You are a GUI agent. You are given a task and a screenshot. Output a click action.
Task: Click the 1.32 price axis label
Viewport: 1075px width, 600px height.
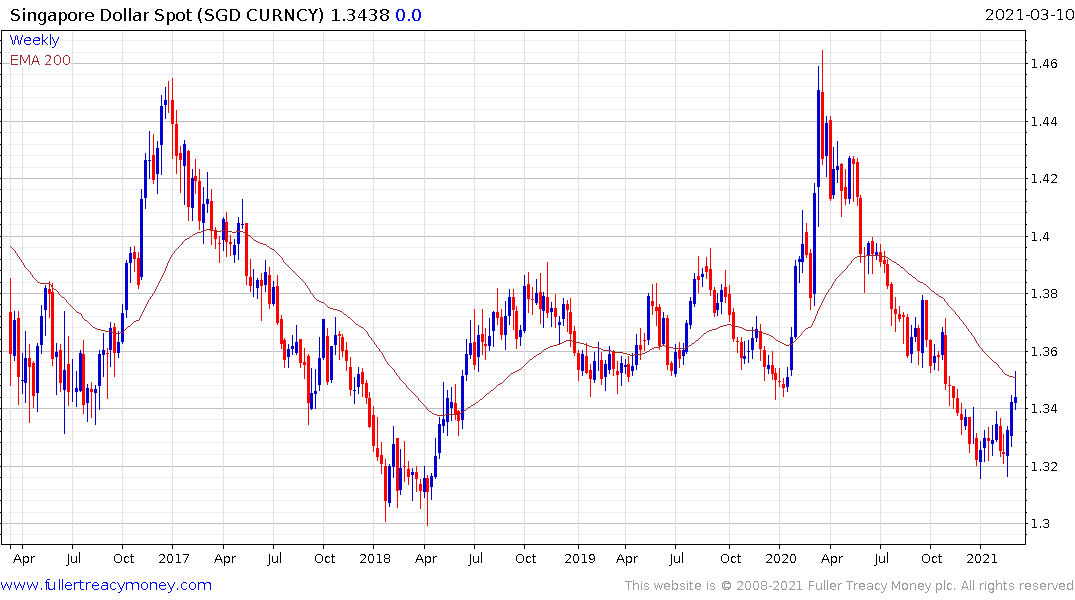pyautogui.click(x=1044, y=466)
